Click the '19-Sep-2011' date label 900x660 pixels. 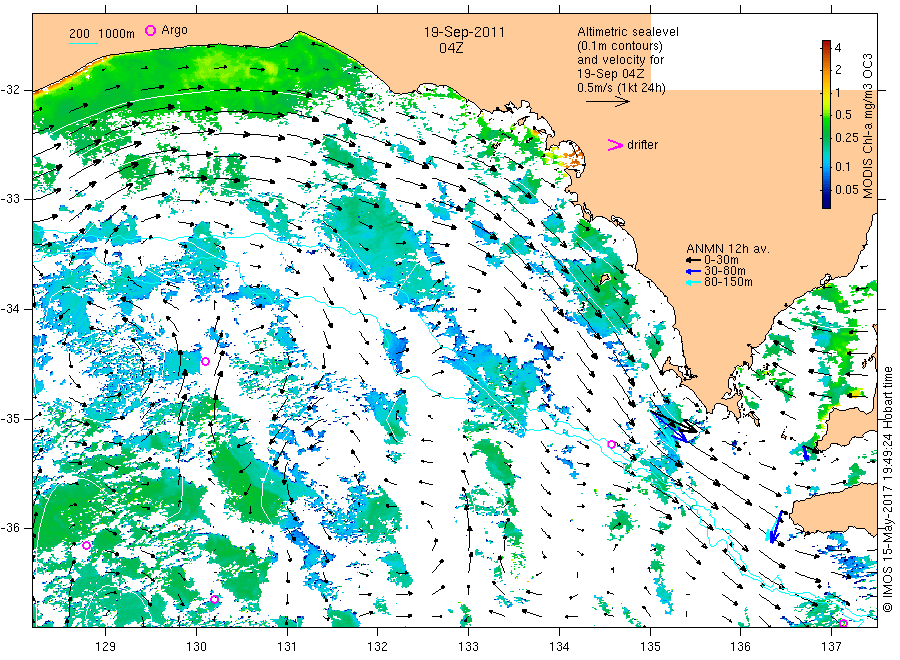(464, 33)
